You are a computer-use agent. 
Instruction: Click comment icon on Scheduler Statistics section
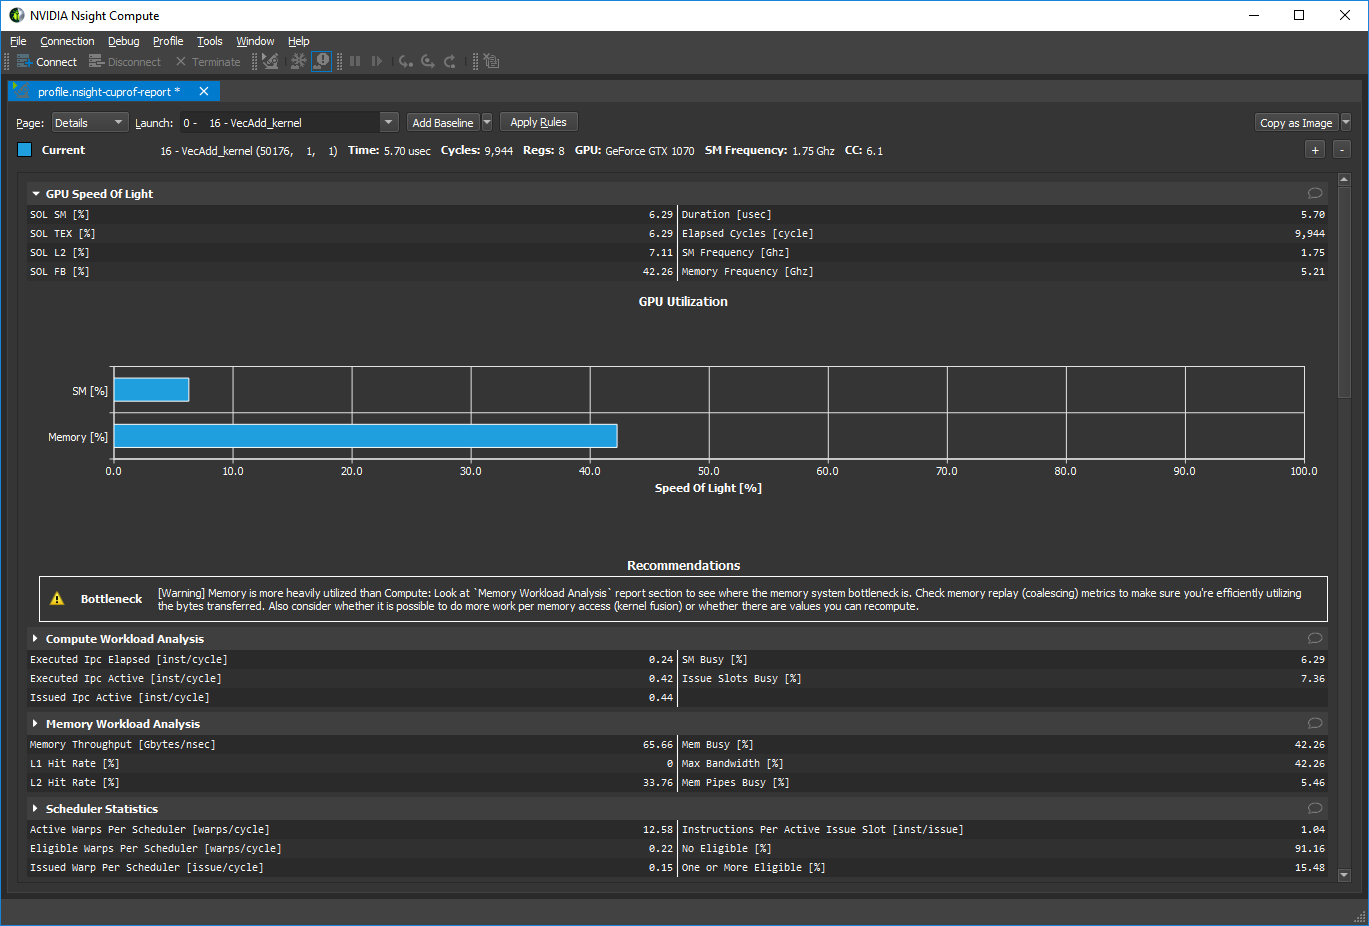(x=1314, y=809)
